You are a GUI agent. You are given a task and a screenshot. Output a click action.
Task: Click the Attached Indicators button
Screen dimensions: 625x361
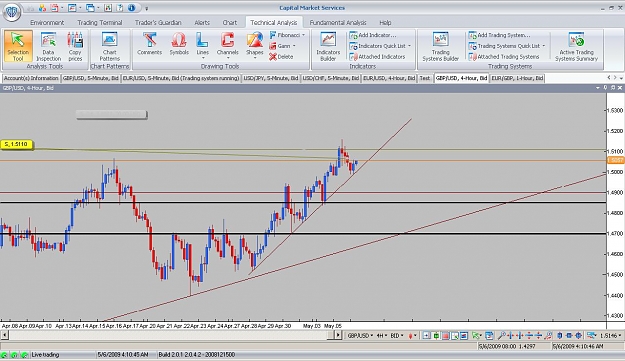(x=377, y=57)
